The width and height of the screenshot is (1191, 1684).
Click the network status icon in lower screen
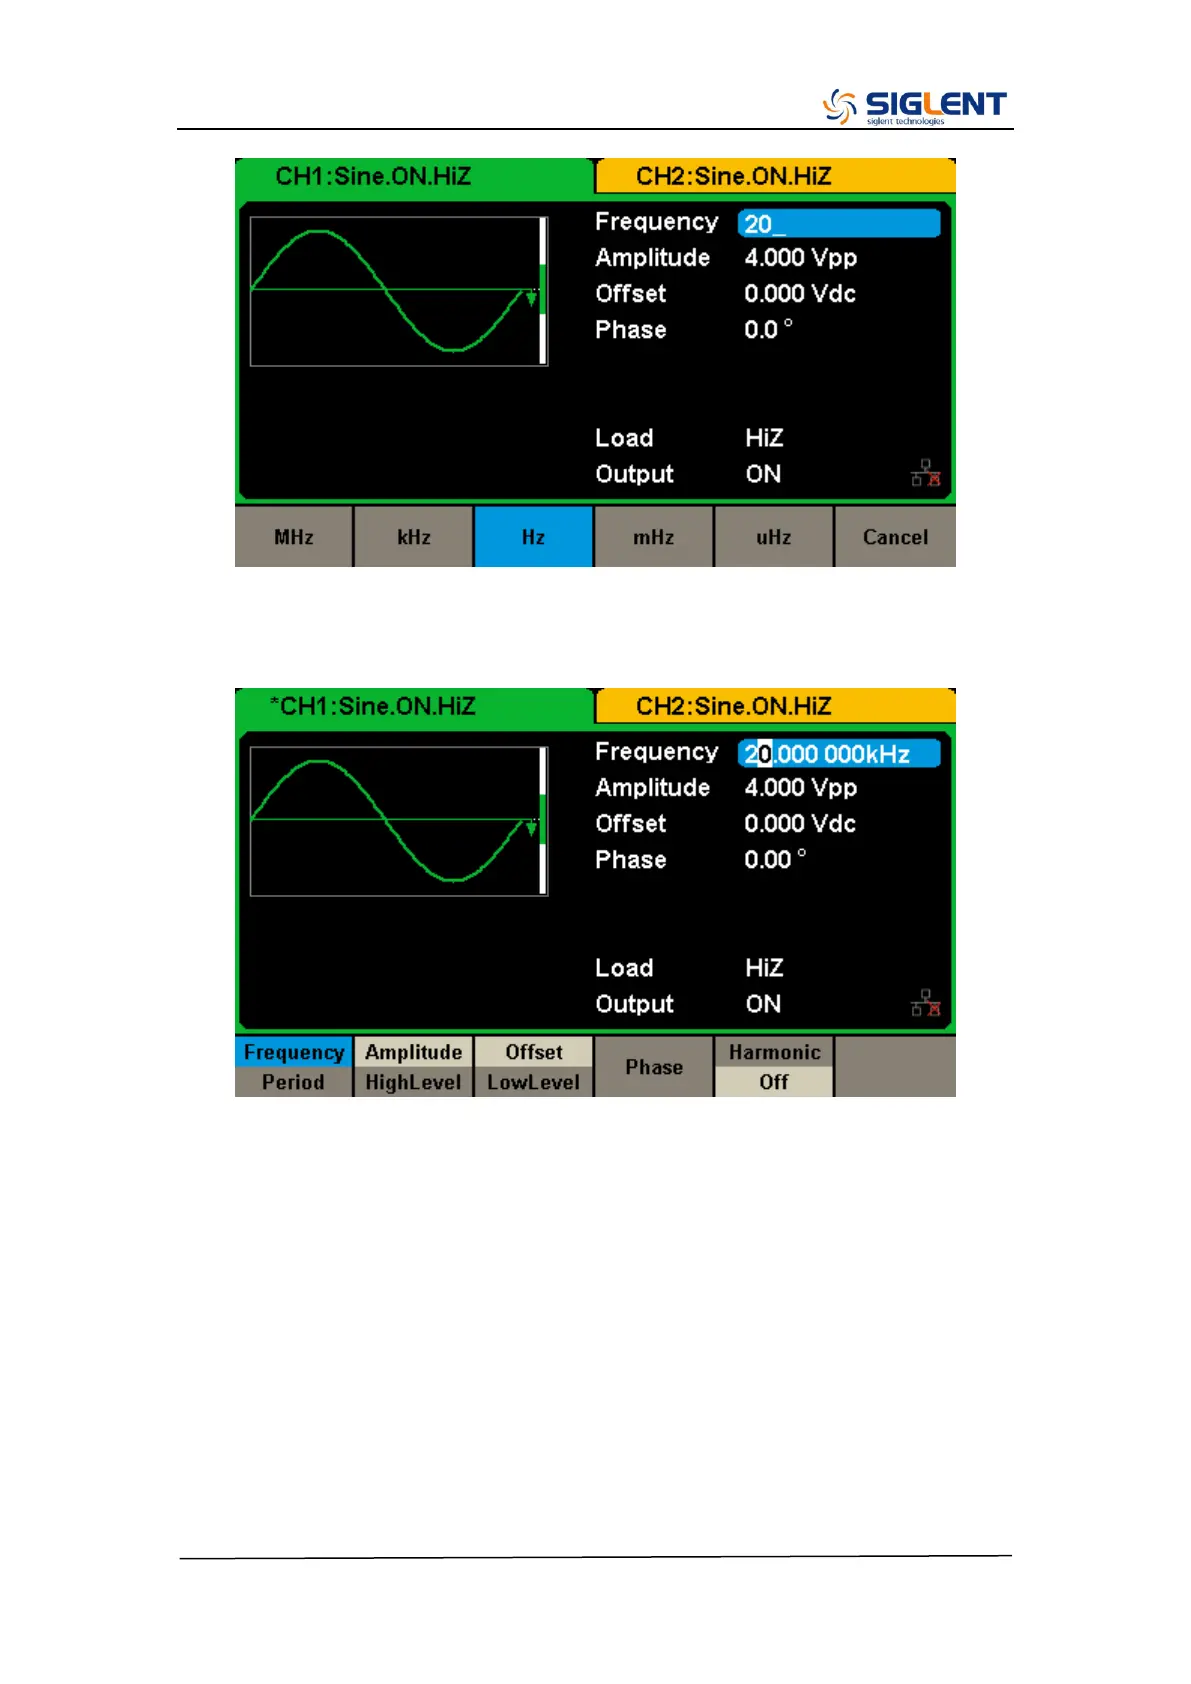(926, 1003)
